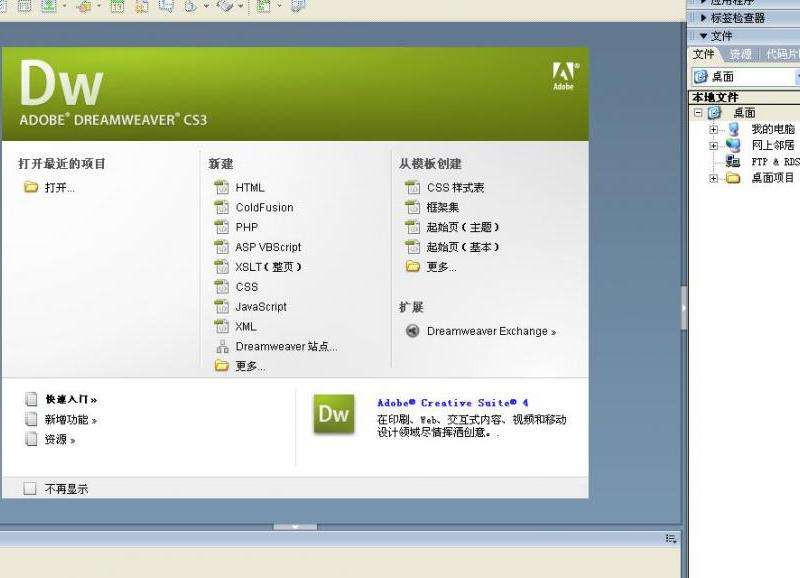Open 更多... under the 新建 column
Viewport: 800px width, 578px height.
(240, 366)
